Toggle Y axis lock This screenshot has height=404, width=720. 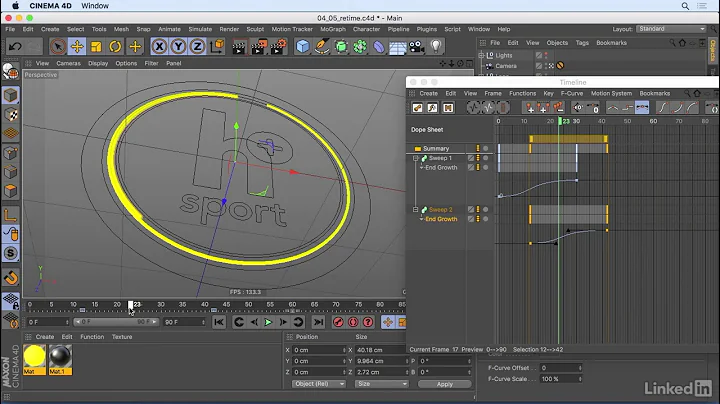[178, 46]
